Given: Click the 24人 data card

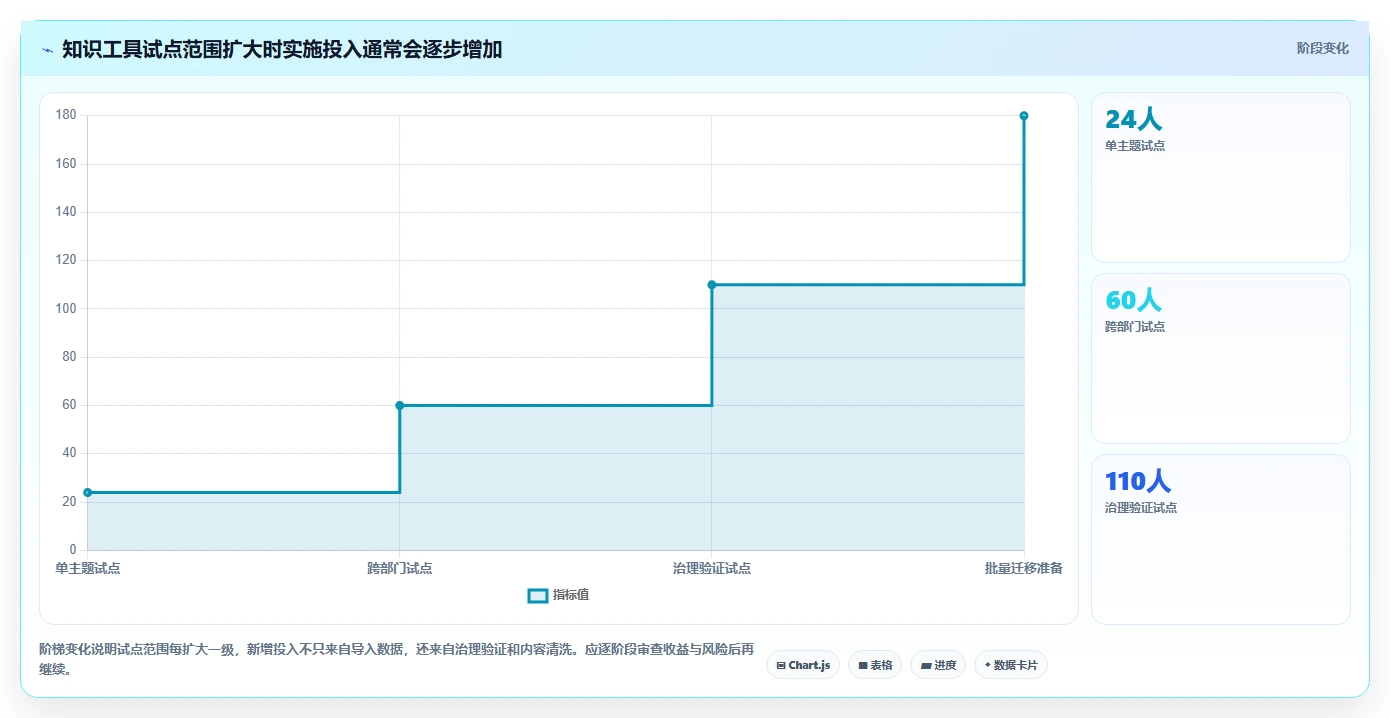Looking at the screenshot, I should (x=1221, y=178).
